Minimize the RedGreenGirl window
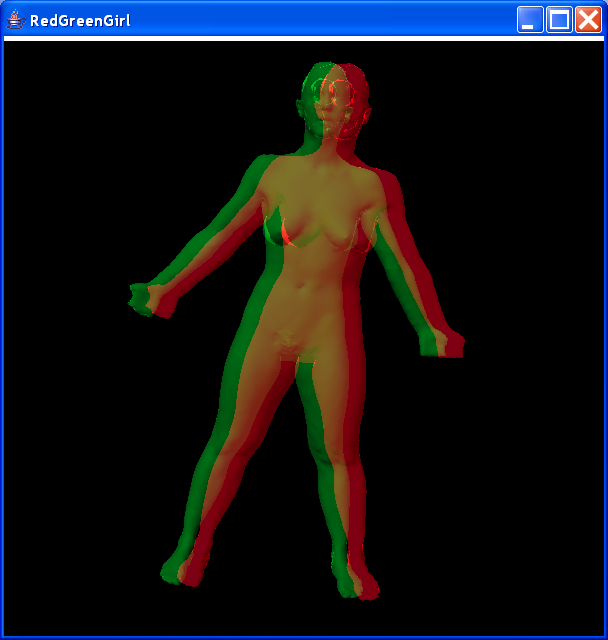 (530, 20)
